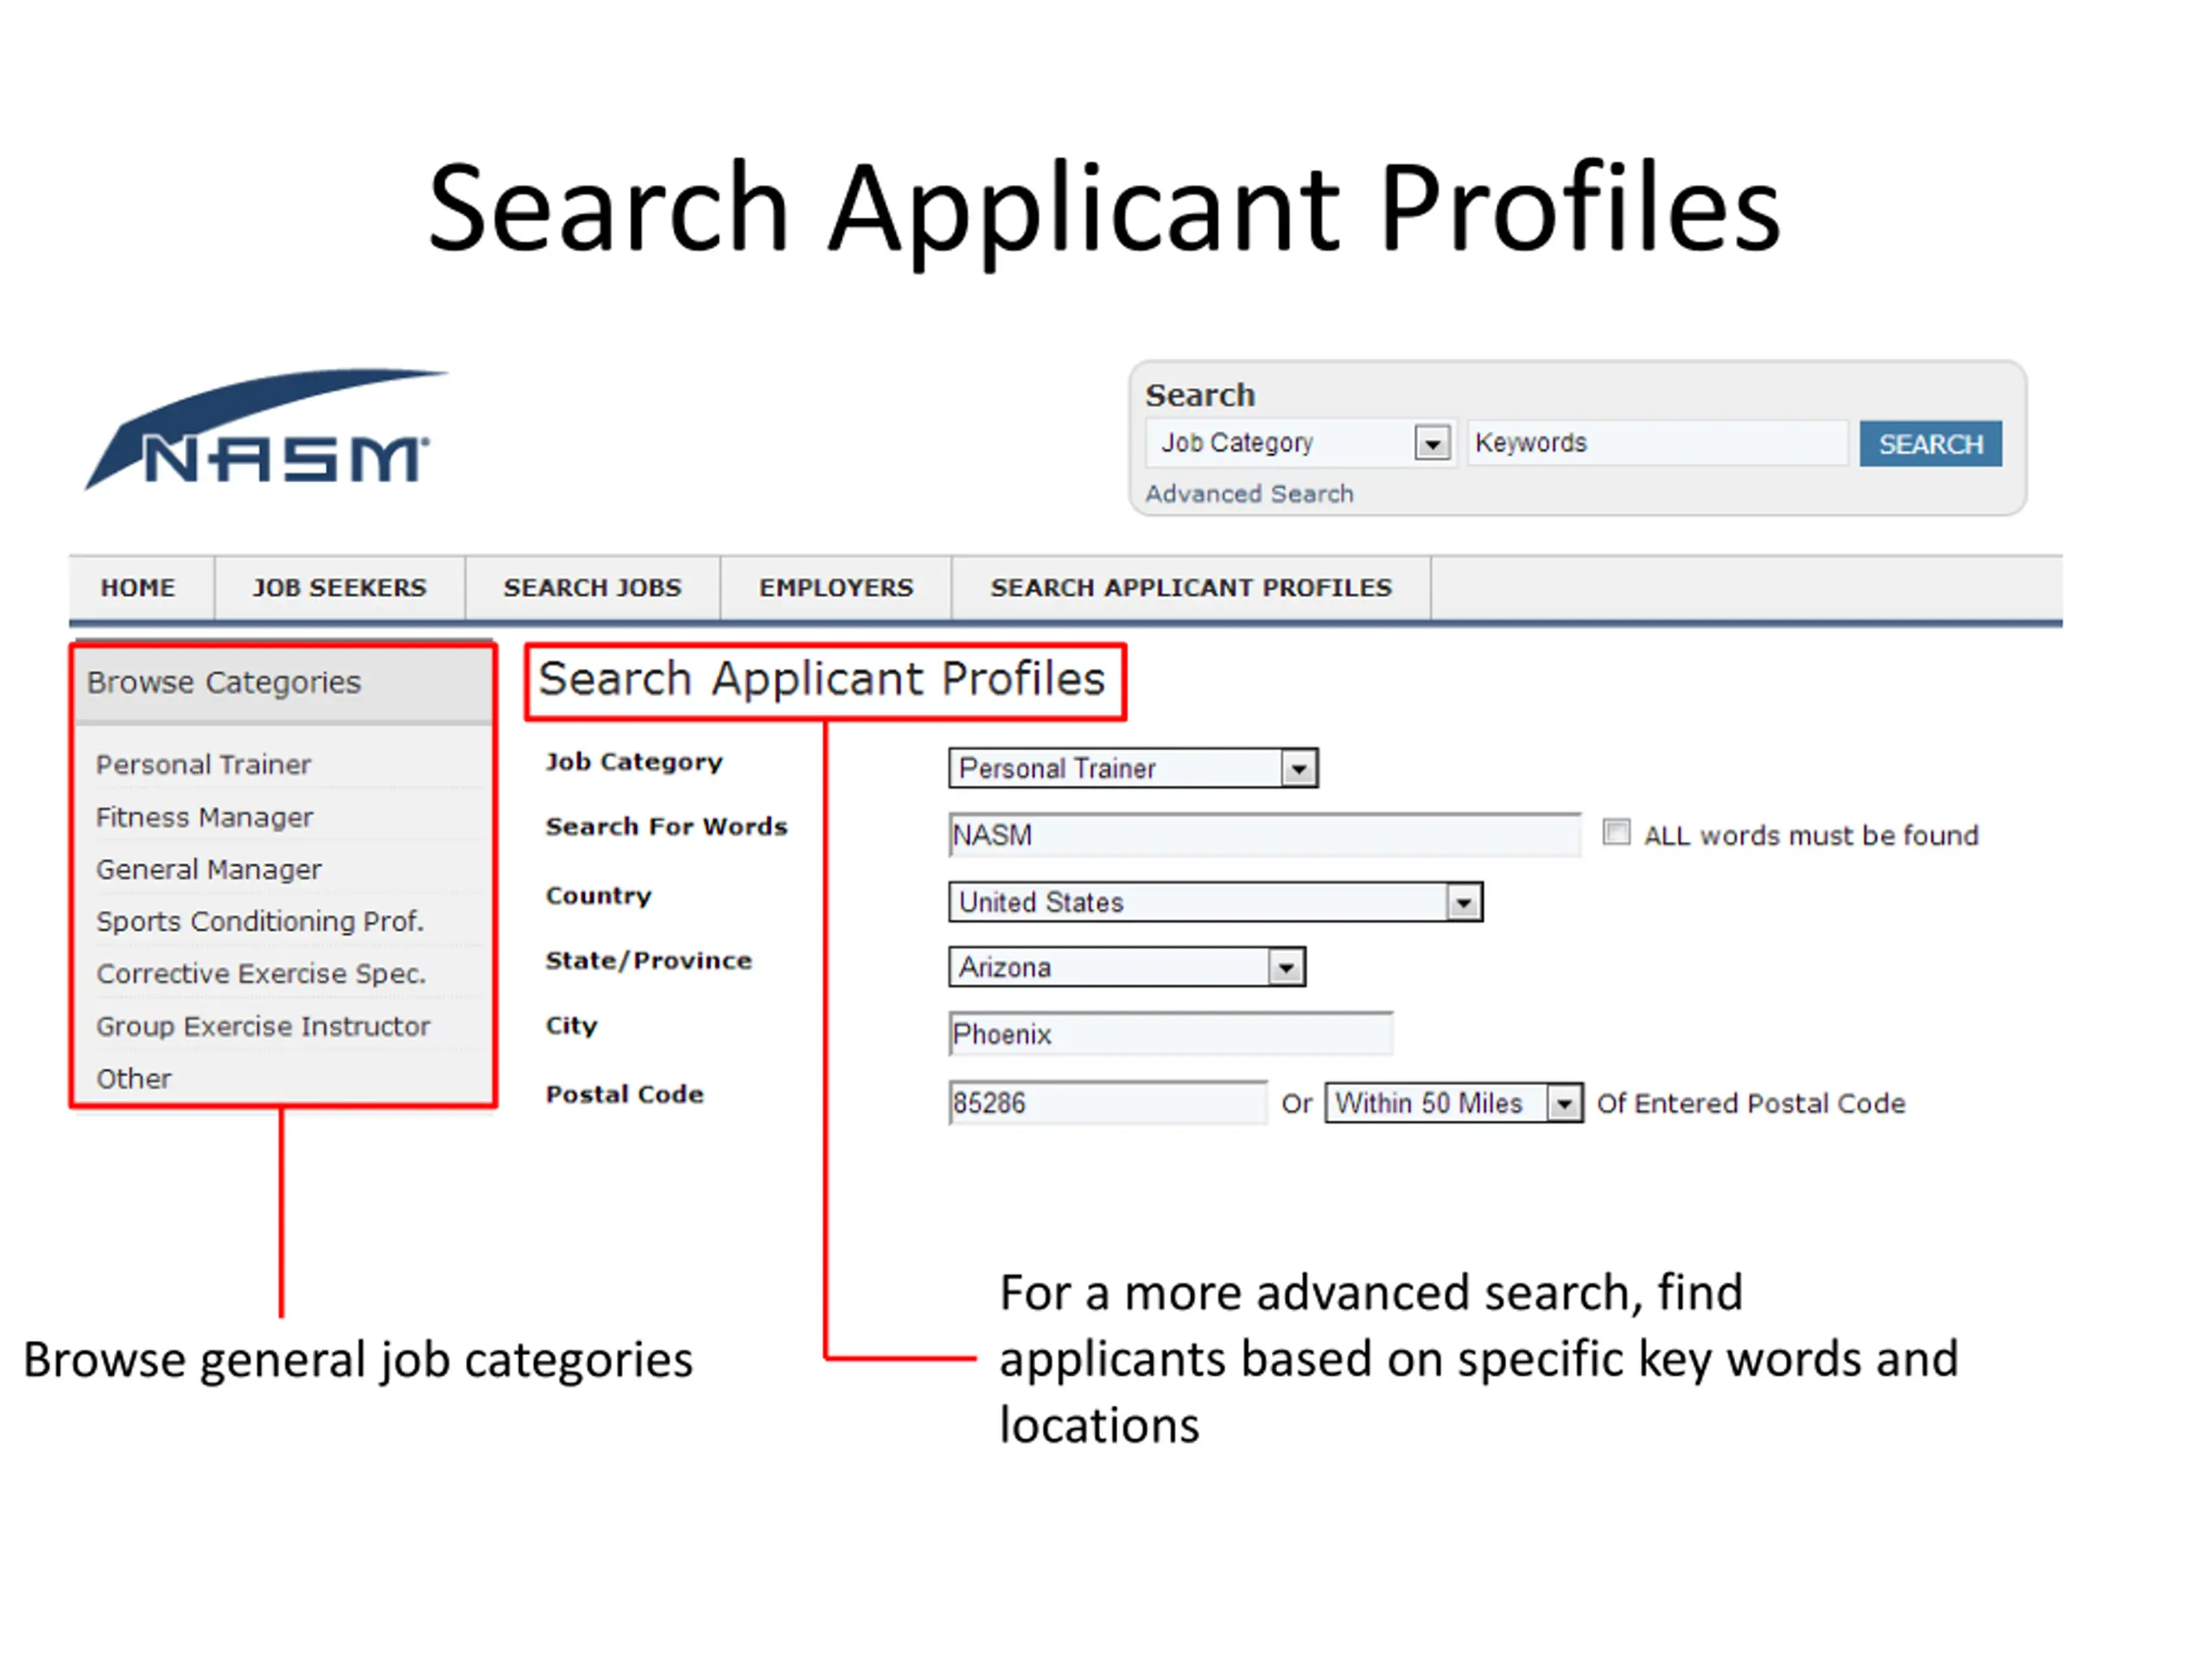Switch to the SEARCH JOBS tab

tap(592, 588)
